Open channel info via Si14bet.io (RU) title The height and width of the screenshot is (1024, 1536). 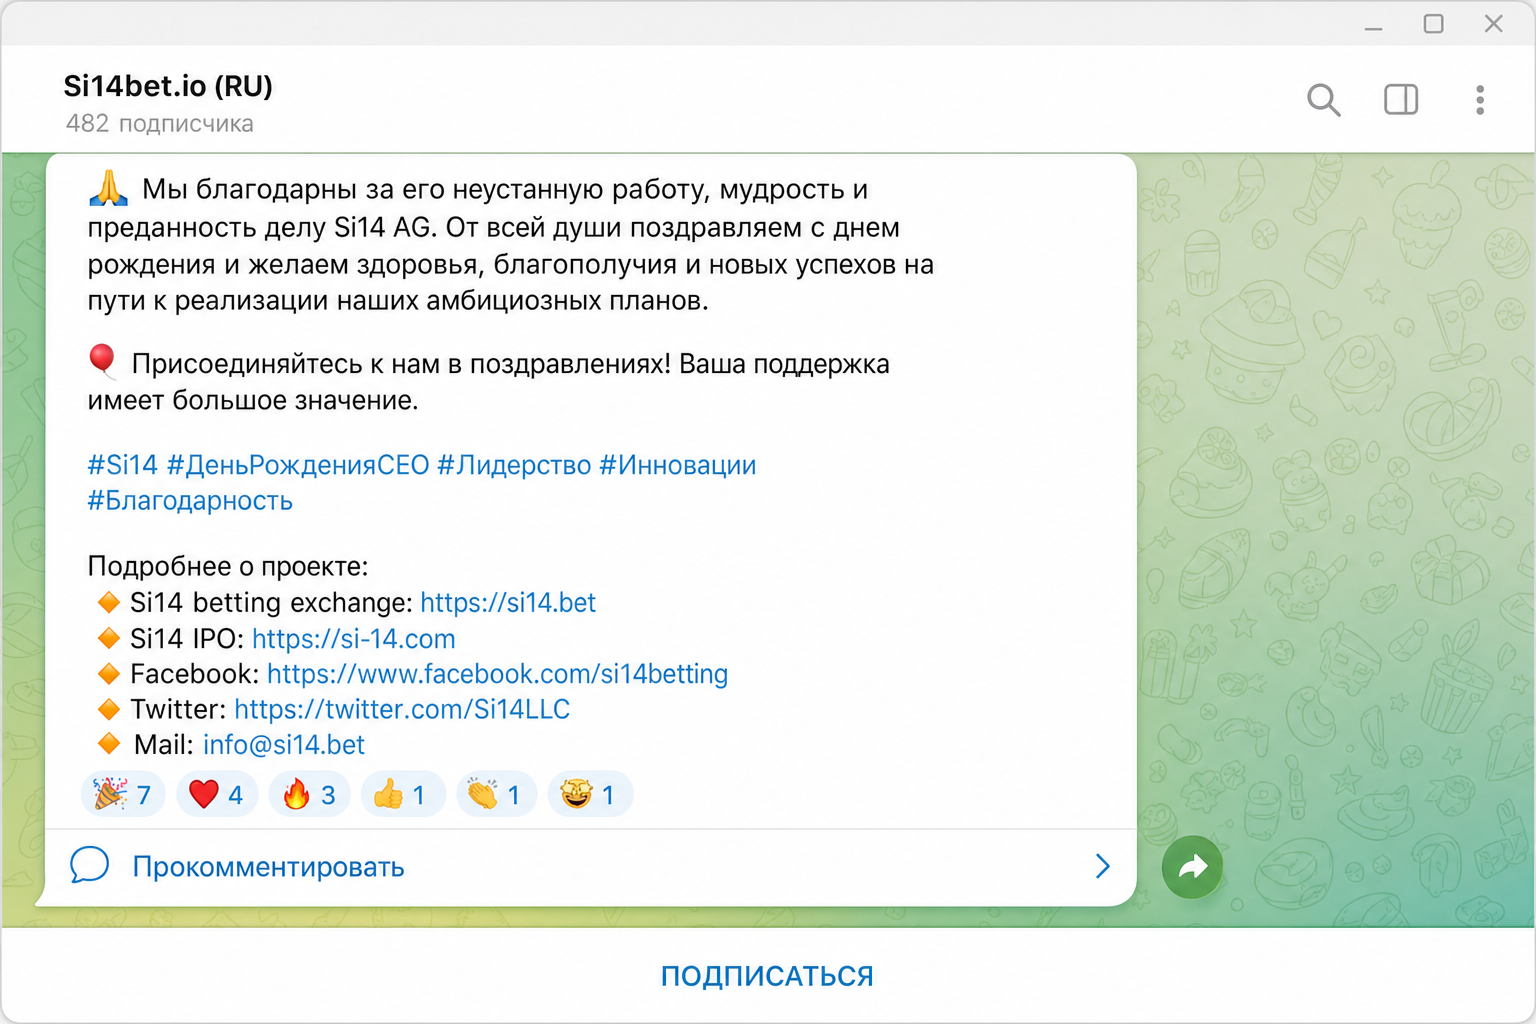coord(168,86)
